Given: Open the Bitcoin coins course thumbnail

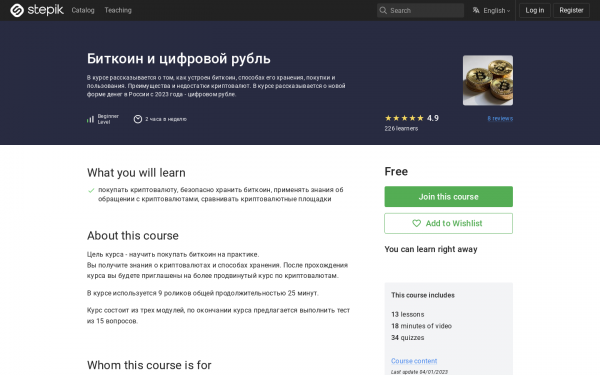Looking at the screenshot, I should point(488,80).
